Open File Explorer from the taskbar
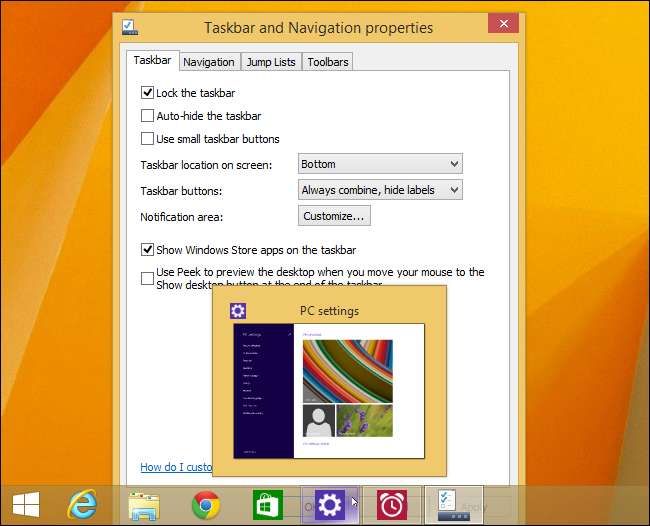Viewport: 650px width, 526px height. click(x=144, y=506)
